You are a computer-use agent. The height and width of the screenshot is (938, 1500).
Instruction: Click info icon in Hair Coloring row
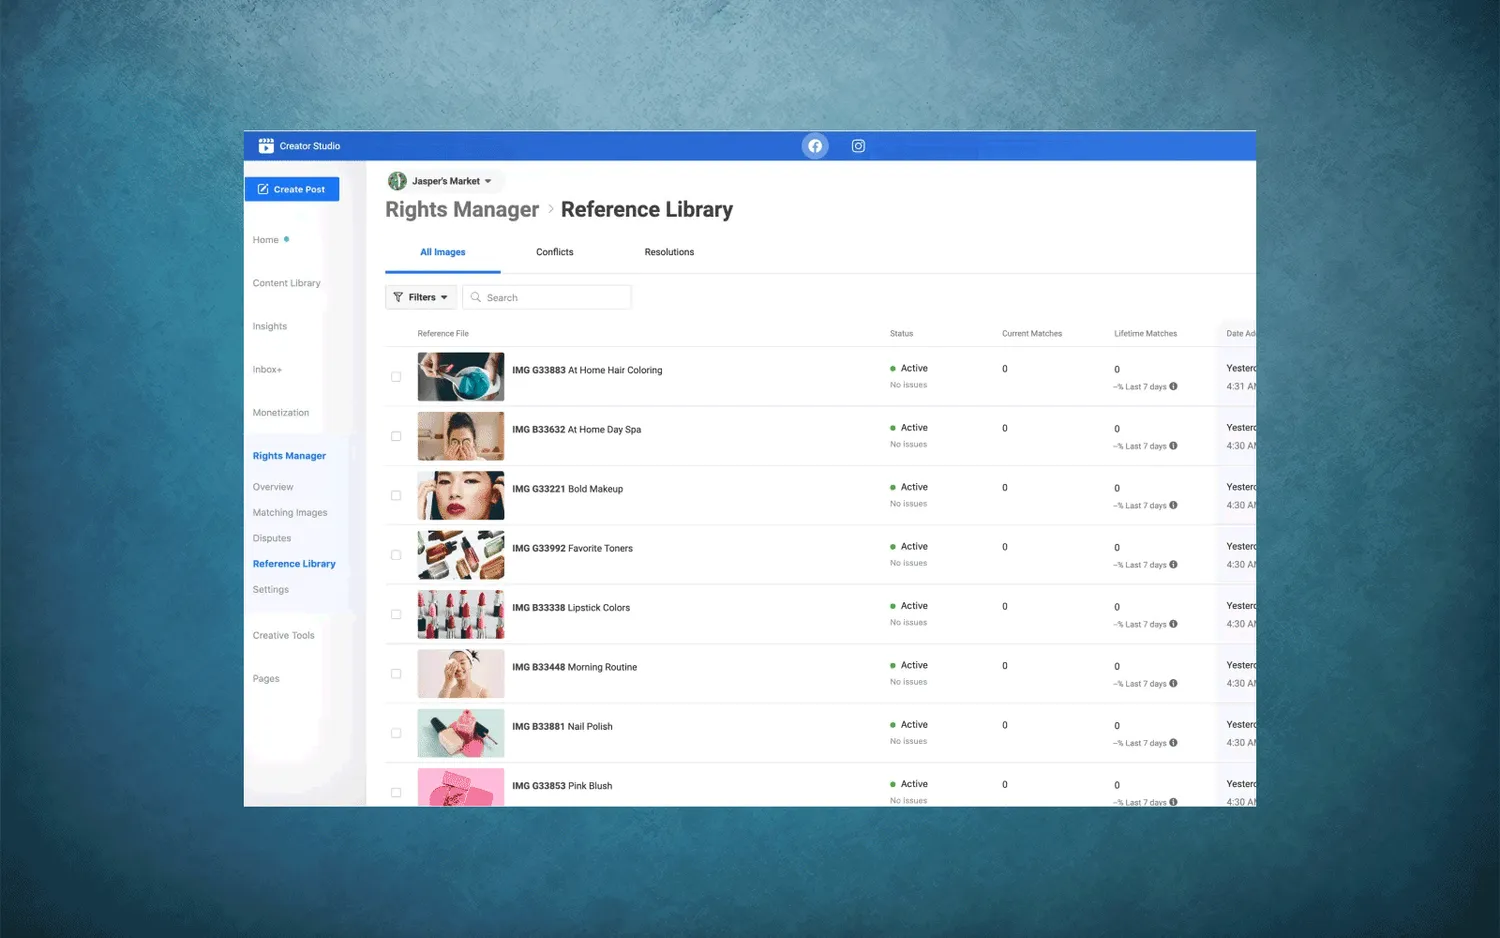1173,386
